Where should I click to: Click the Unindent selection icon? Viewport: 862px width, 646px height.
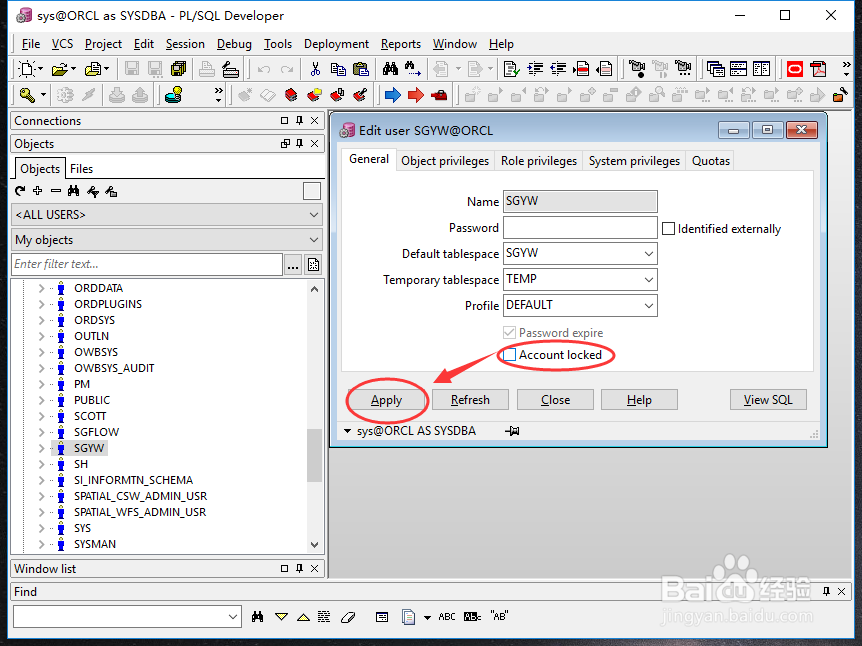[x=558, y=69]
